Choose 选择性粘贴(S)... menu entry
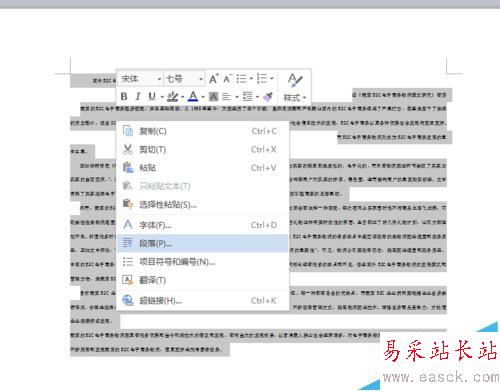500x392 pixels. point(203,204)
